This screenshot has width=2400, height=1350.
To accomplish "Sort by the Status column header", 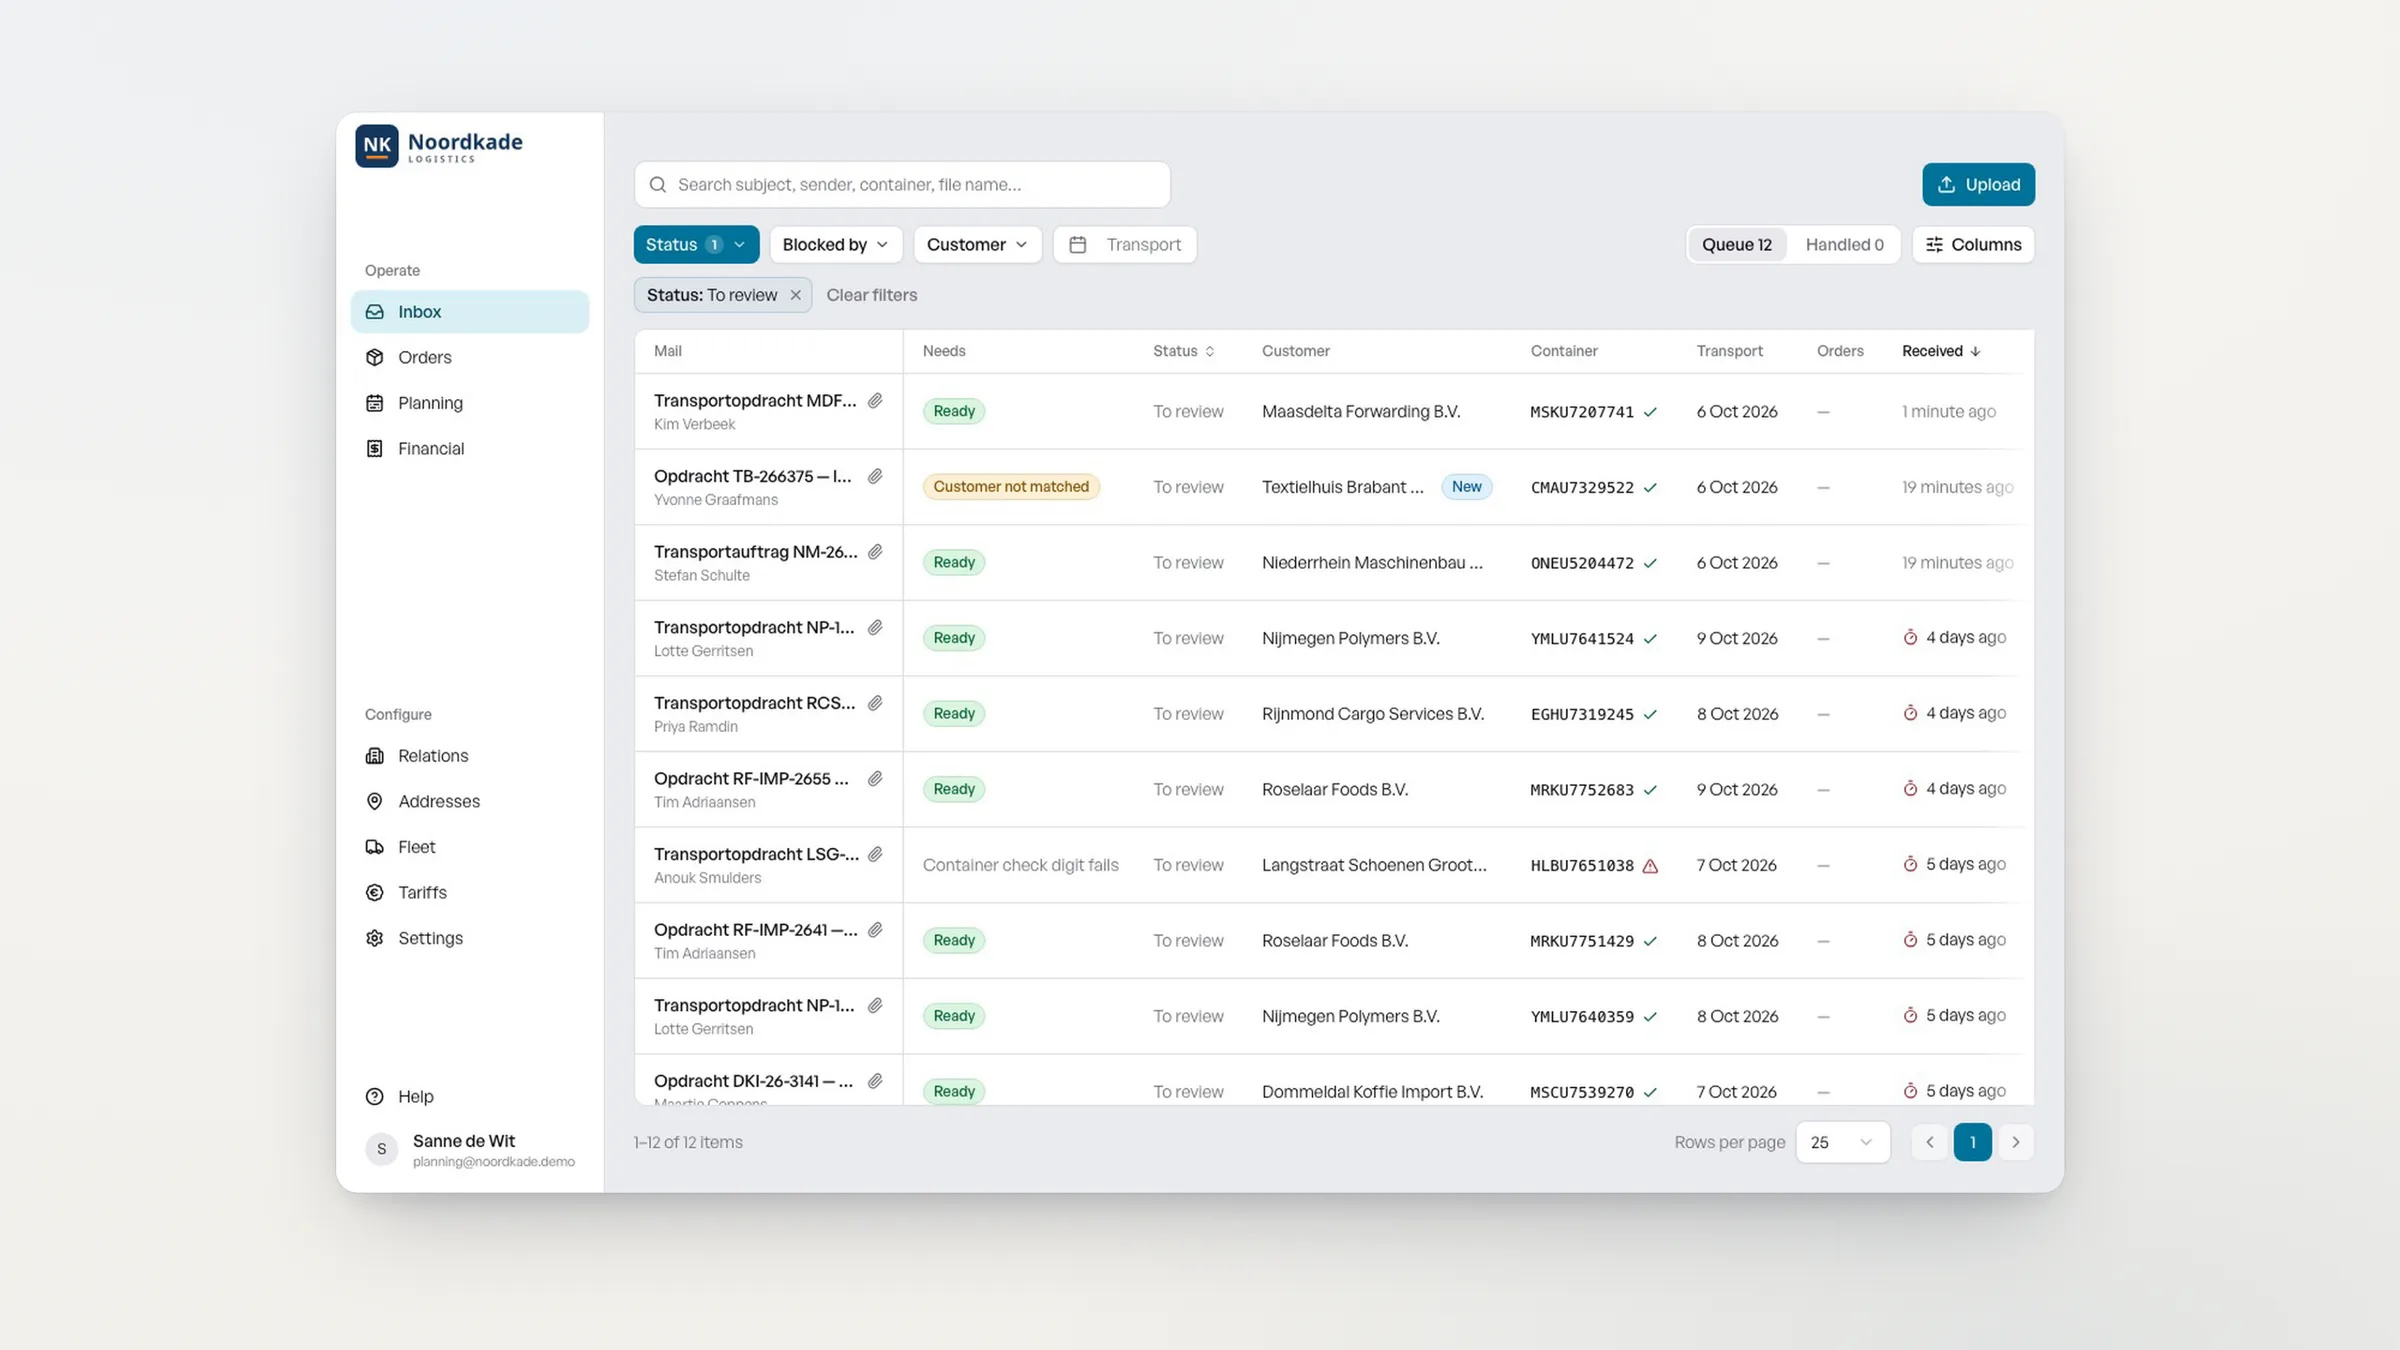I will (1183, 351).
